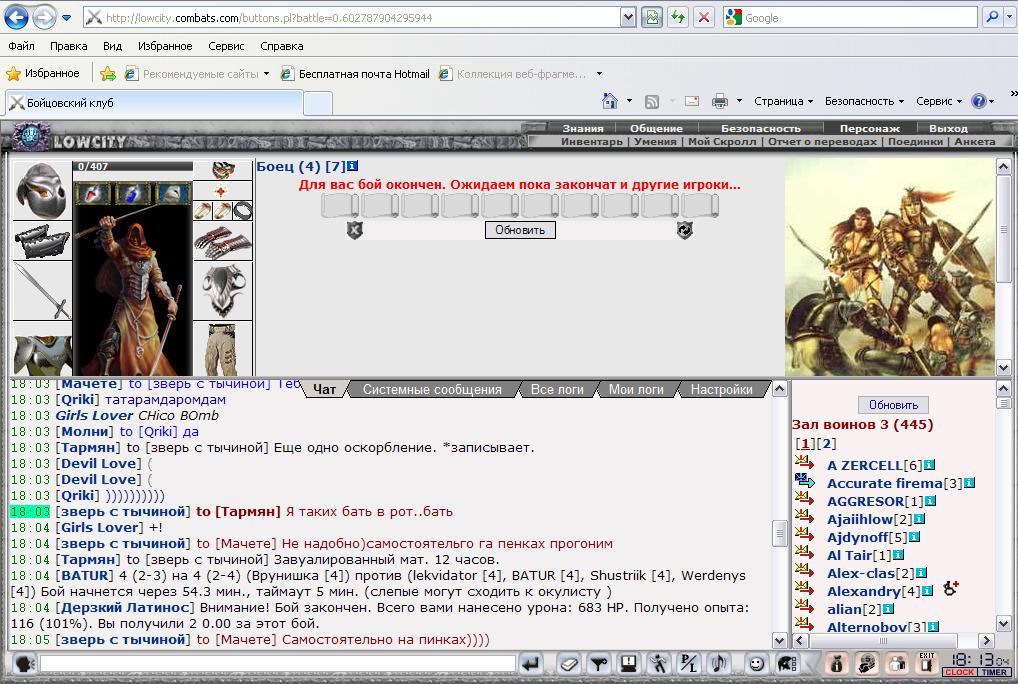Open recent pages dropdown next to forward button

tap(66, 18)
